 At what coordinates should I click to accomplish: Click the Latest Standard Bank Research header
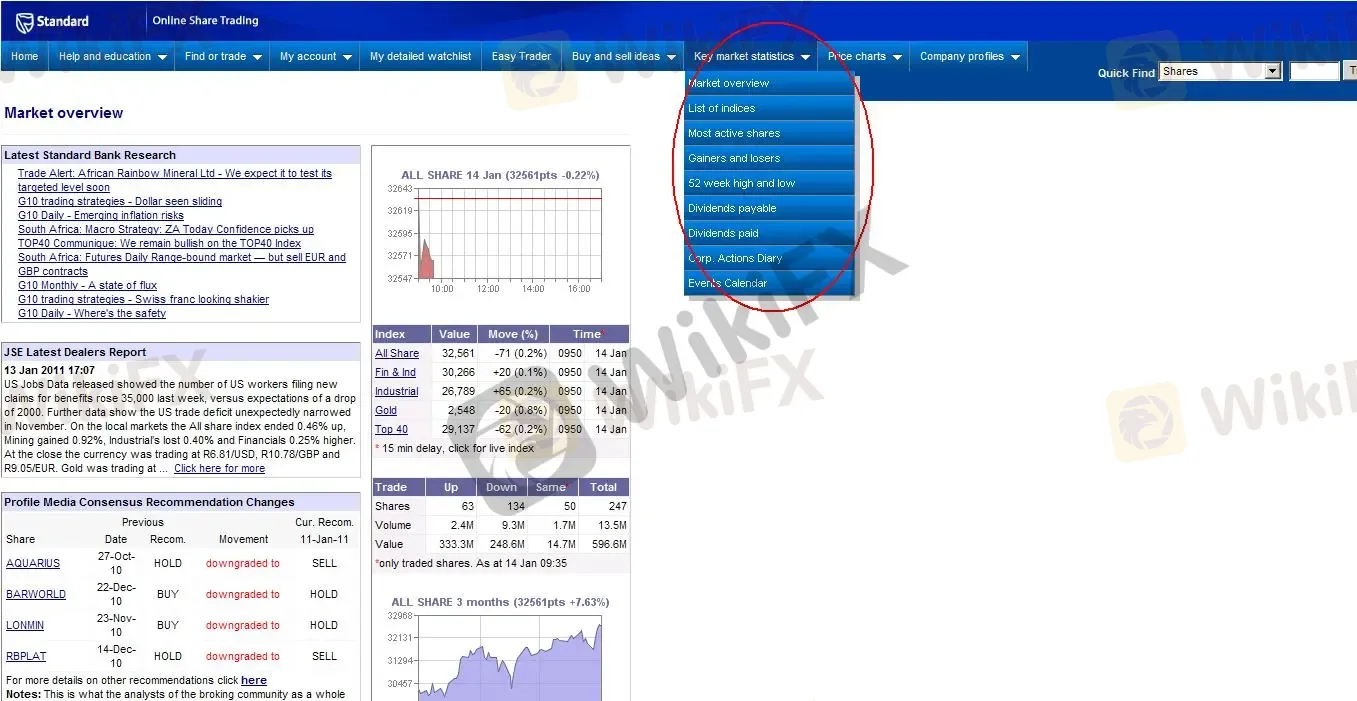click(181, 155)
